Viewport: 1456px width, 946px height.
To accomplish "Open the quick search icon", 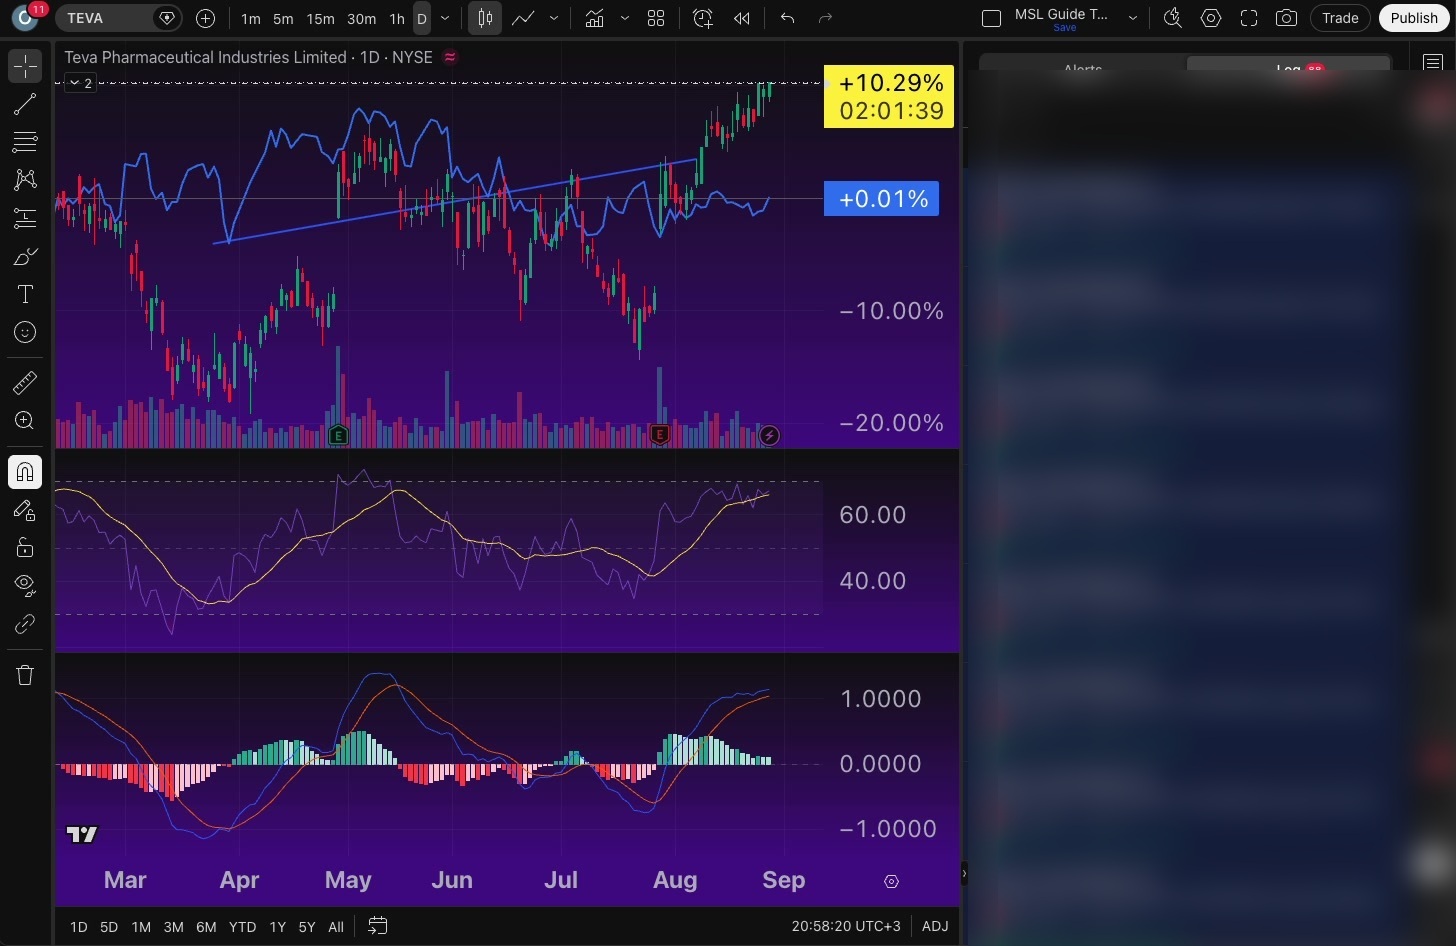I will [x=1173, y=18].
